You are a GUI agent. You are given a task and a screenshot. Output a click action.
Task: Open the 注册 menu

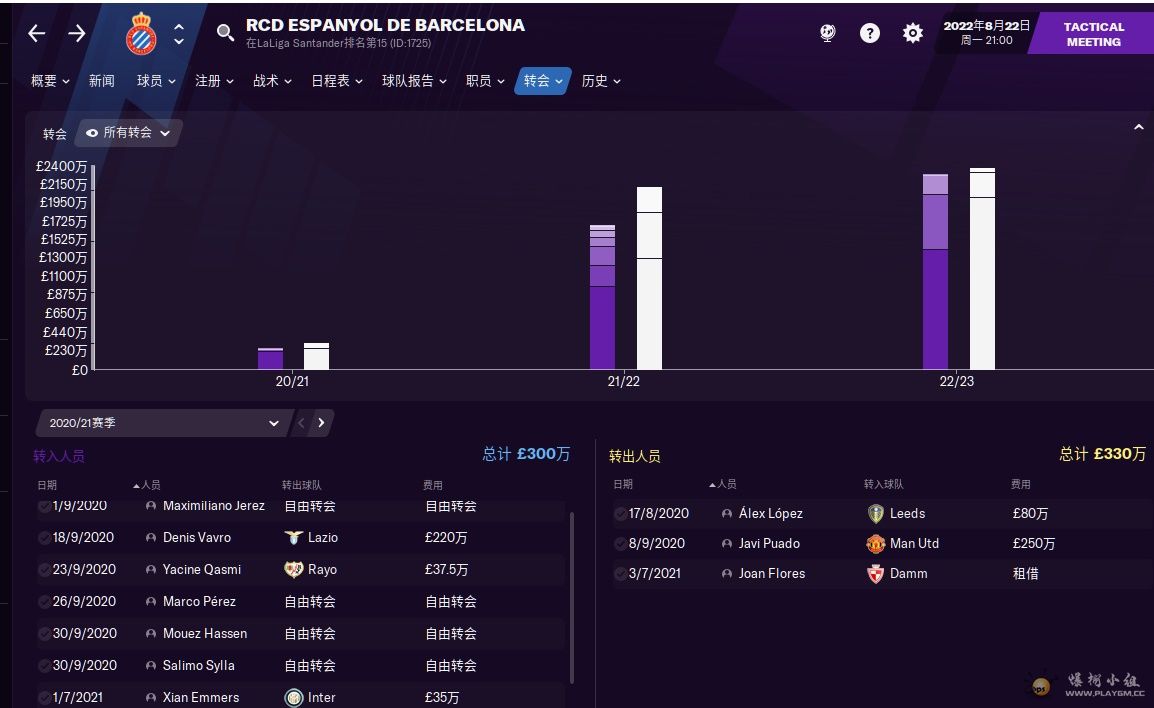(214, 81)
